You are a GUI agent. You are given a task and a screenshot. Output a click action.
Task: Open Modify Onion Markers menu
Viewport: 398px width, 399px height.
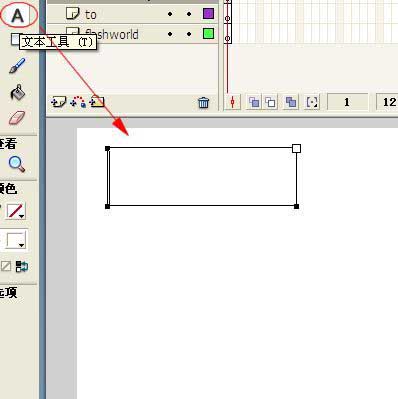(x=312, y=102)
